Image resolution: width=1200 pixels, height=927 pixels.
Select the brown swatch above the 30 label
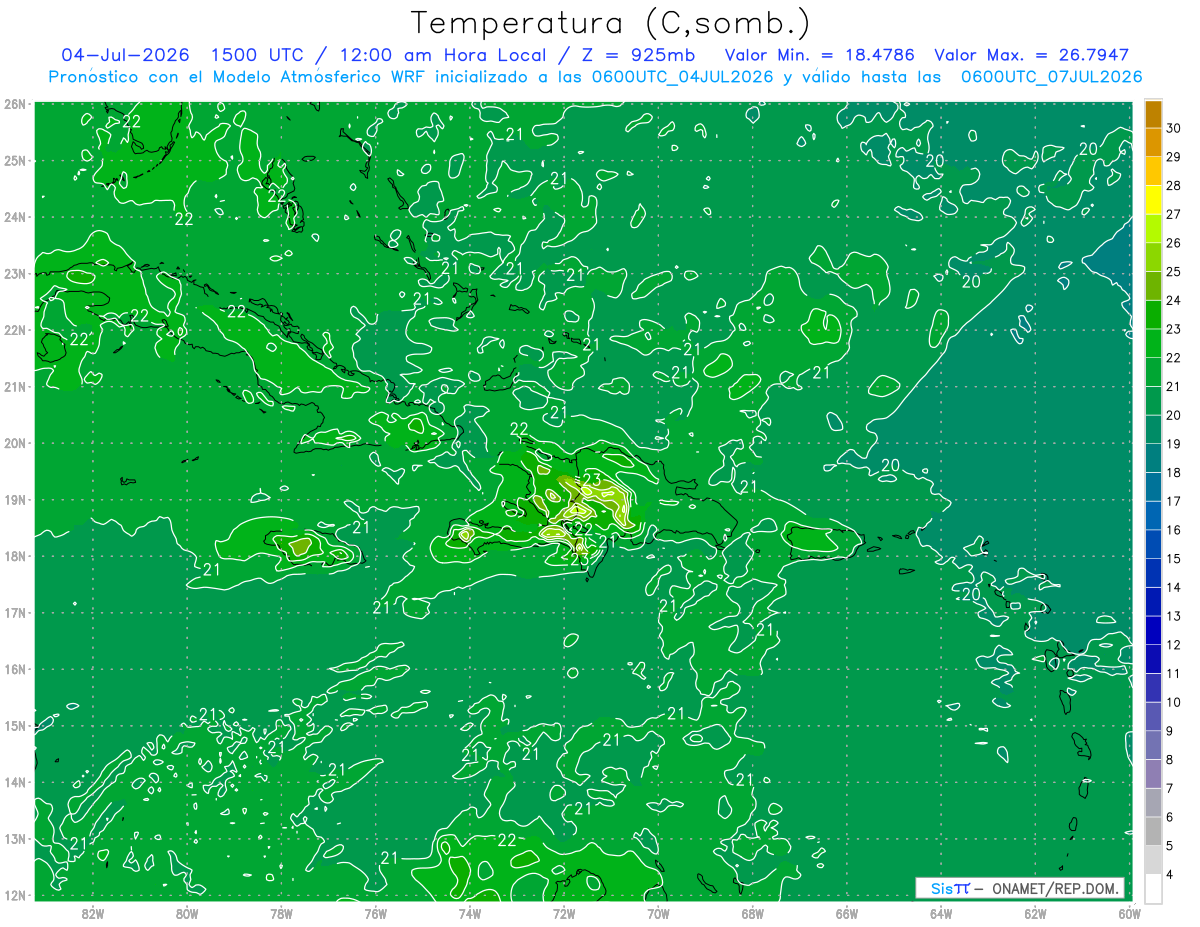[x=1153, y=114]
